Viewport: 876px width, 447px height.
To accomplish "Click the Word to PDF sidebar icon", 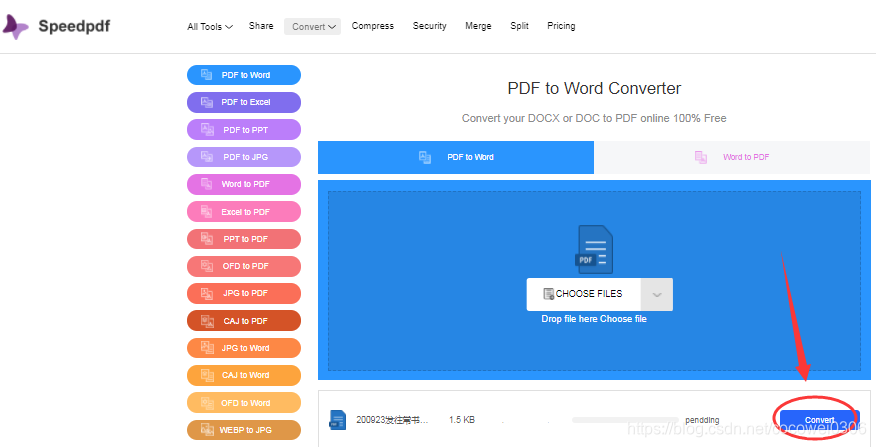I will (x=207, y=184).
